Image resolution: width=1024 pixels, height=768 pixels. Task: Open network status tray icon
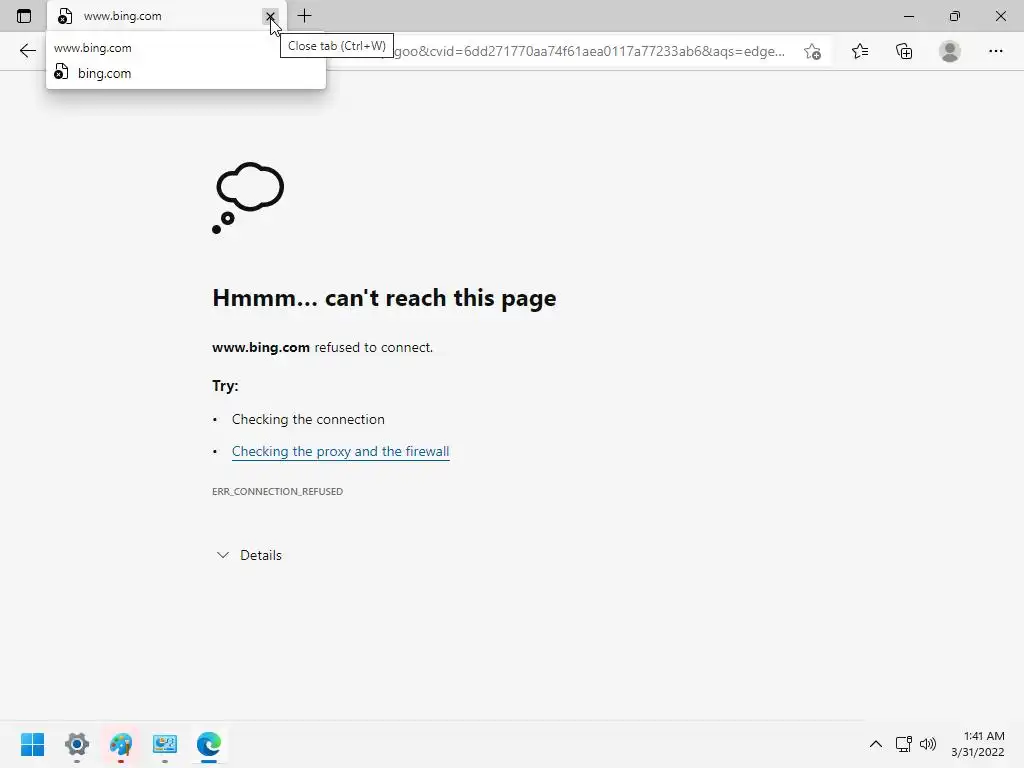[x=904, y=744]
